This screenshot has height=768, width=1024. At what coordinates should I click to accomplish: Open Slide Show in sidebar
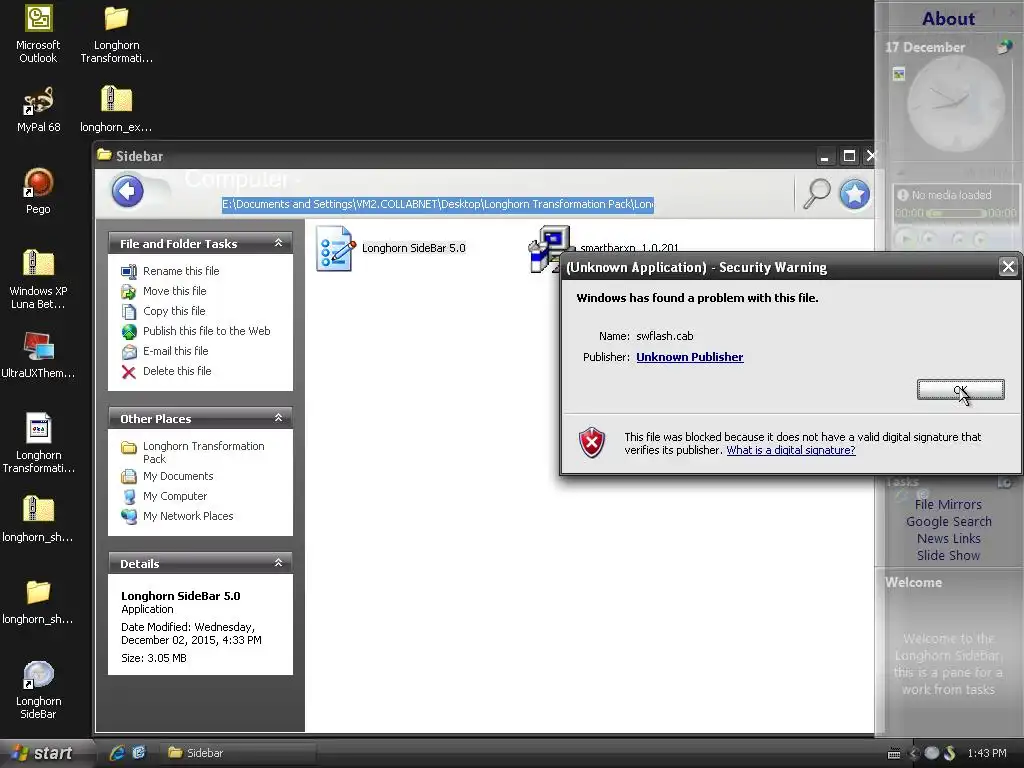[948, 556]
